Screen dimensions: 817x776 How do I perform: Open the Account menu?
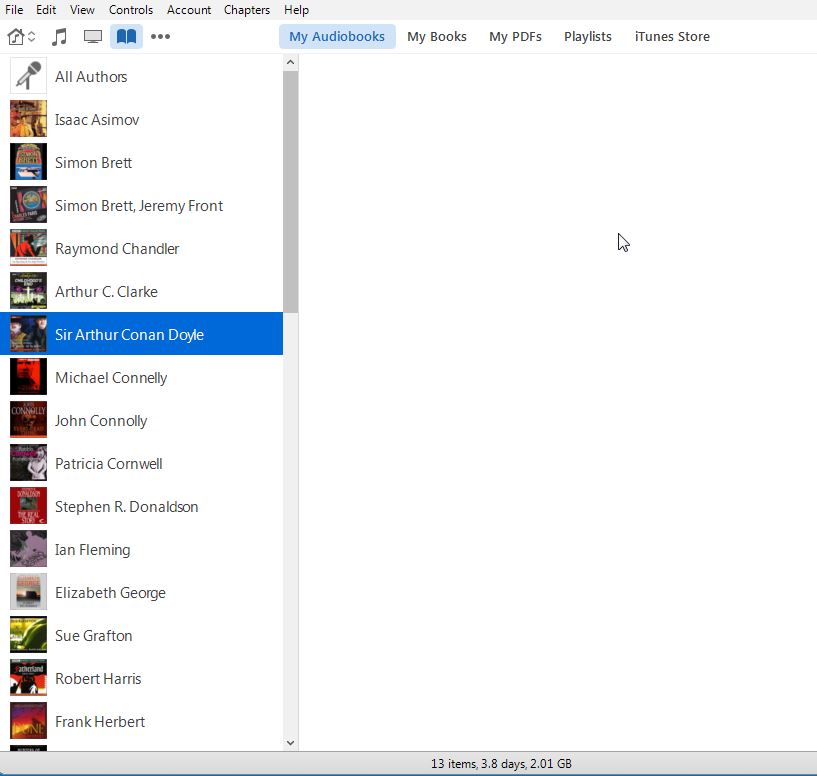(x=189, y=10)
